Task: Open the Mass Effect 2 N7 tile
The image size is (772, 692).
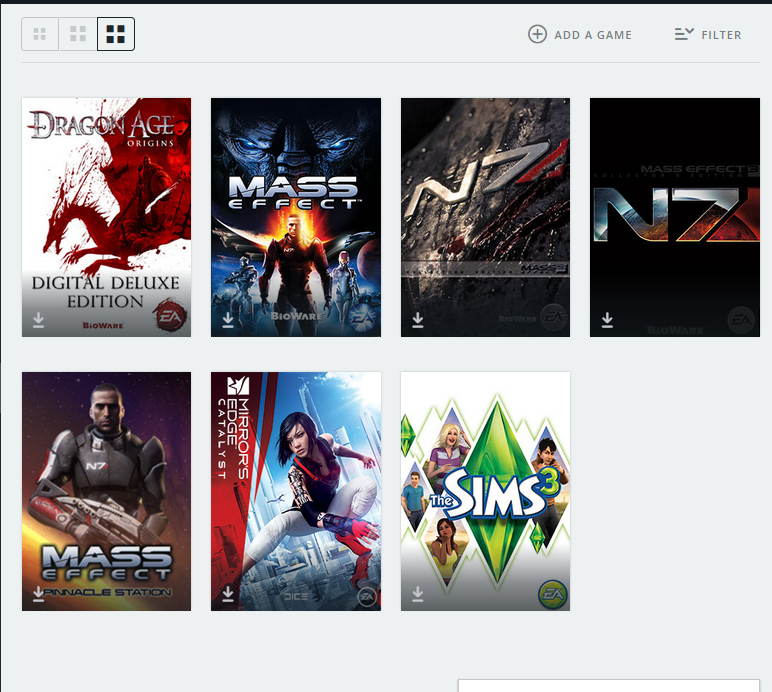Action: (x=485, y=217)
